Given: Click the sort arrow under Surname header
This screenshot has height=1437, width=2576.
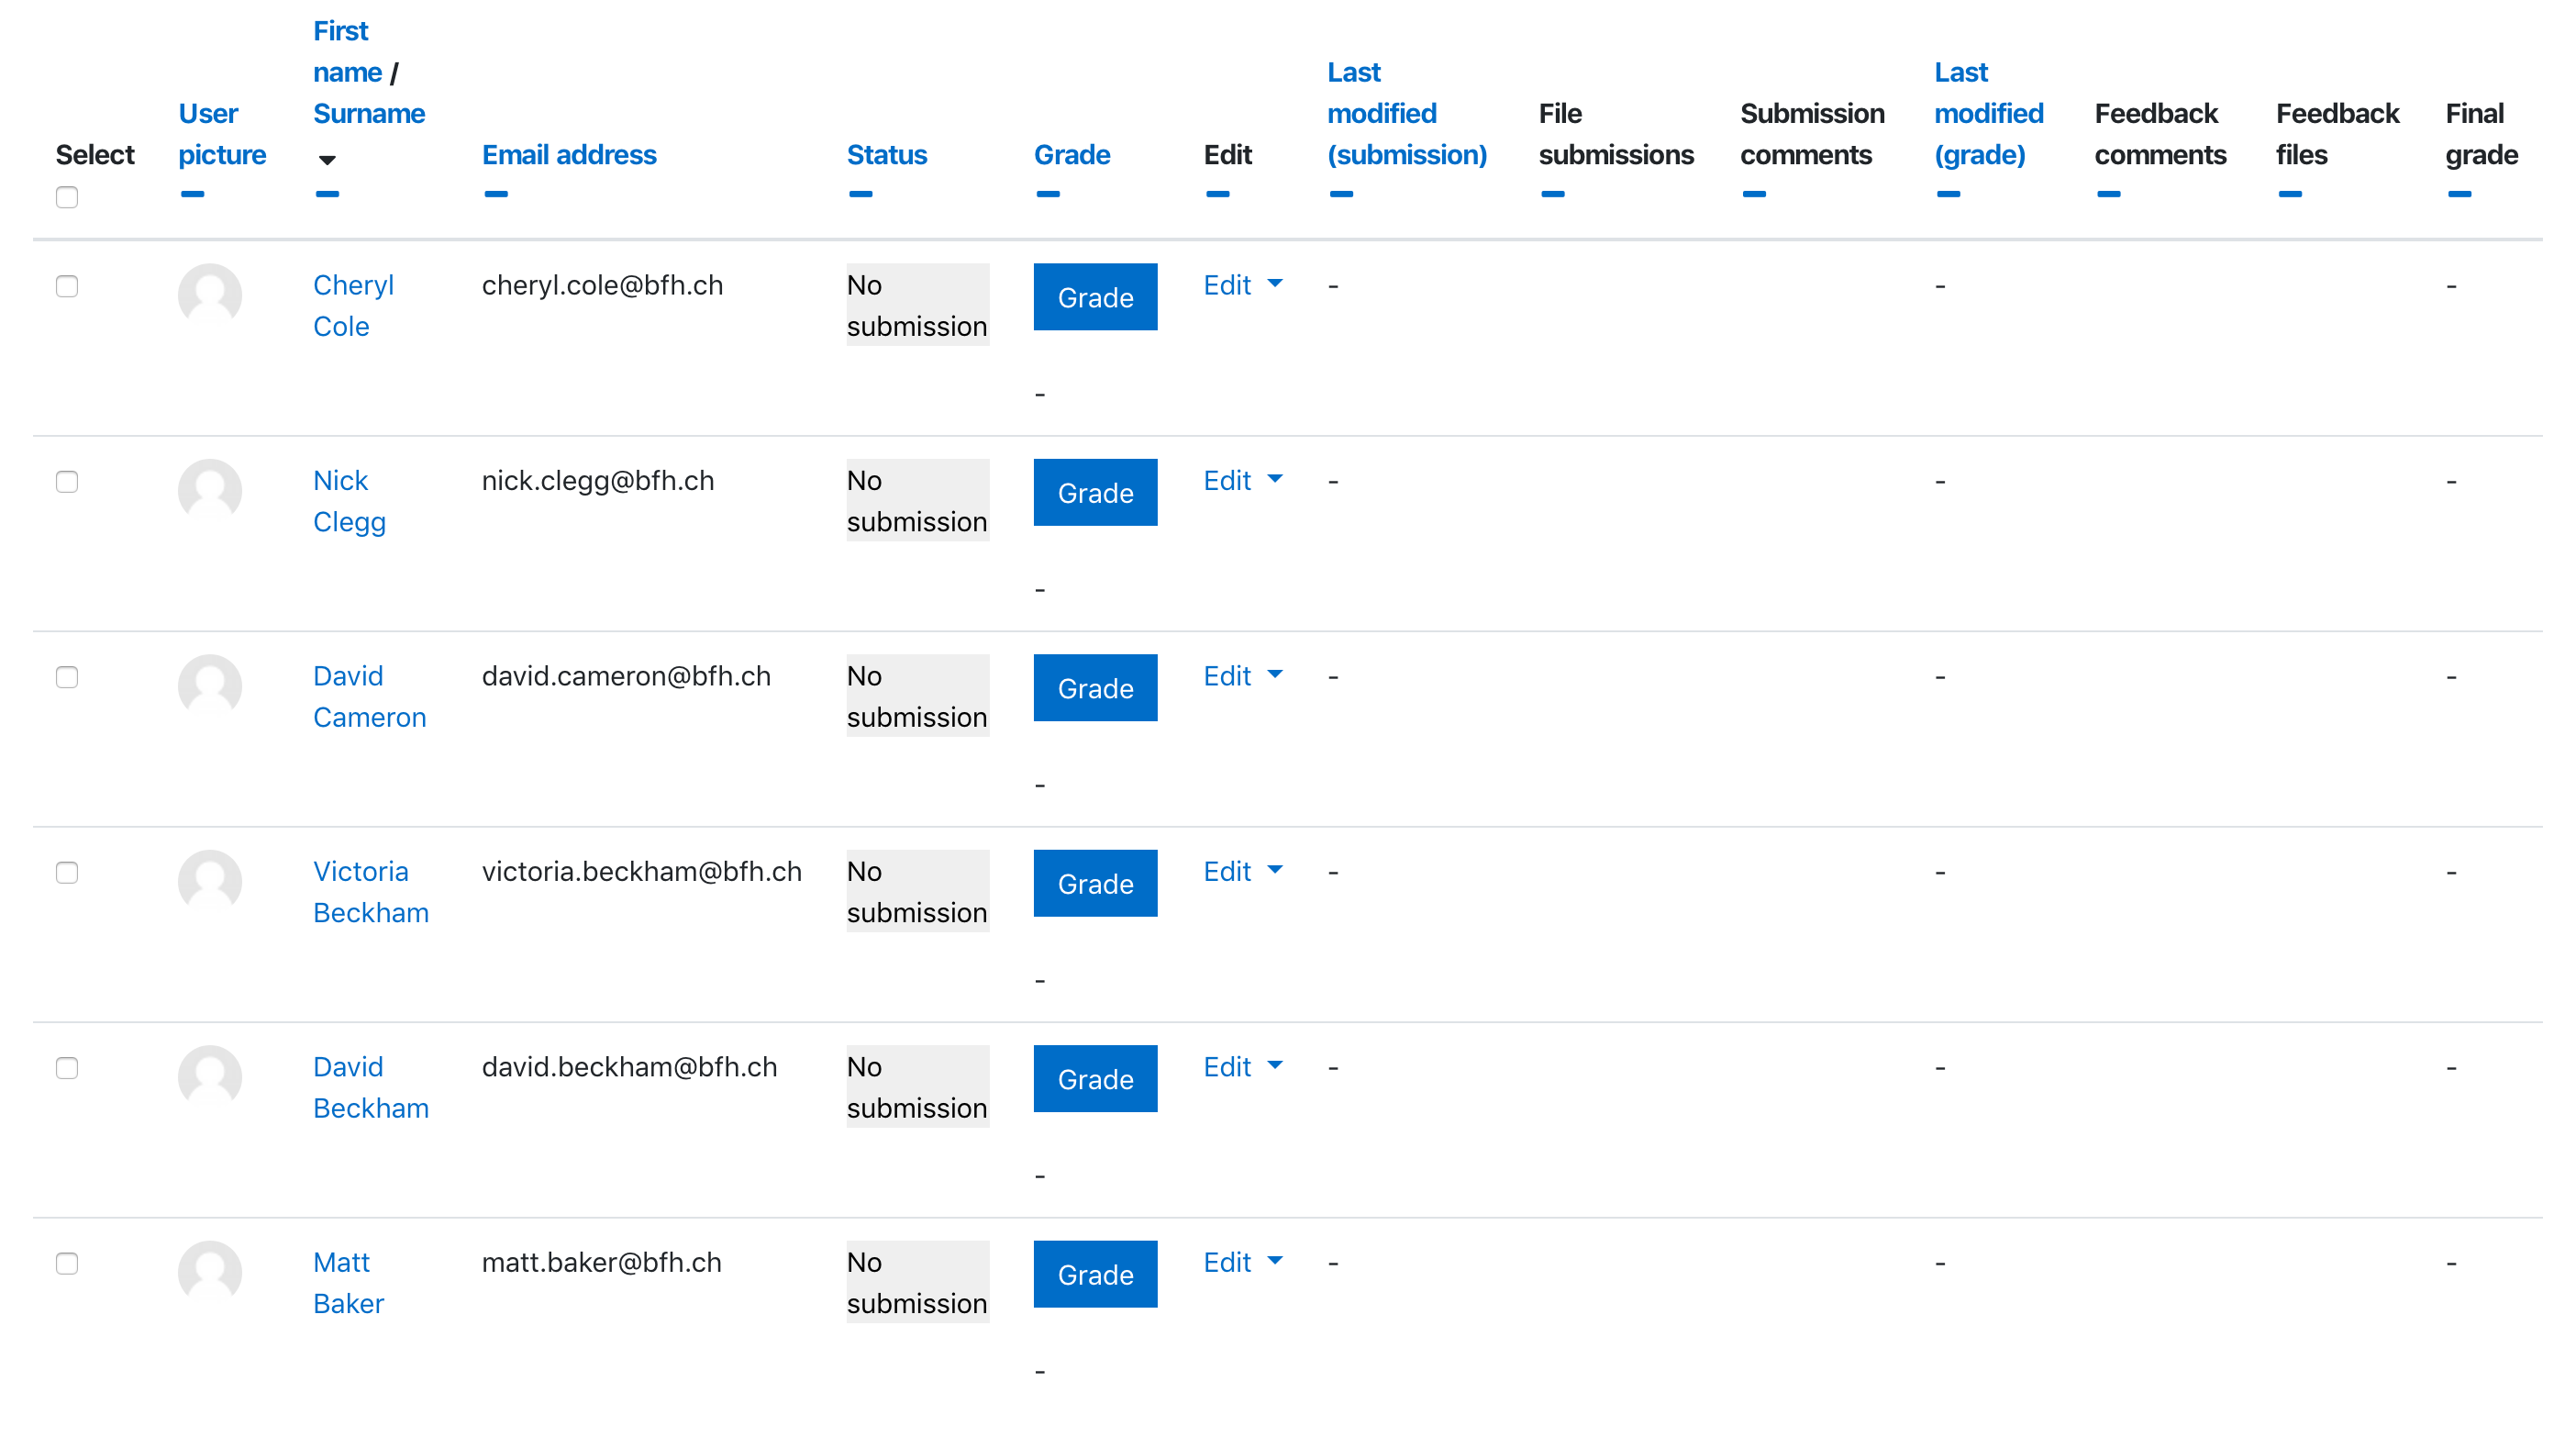Looking at the screenshot, I should tap(327, 160).
